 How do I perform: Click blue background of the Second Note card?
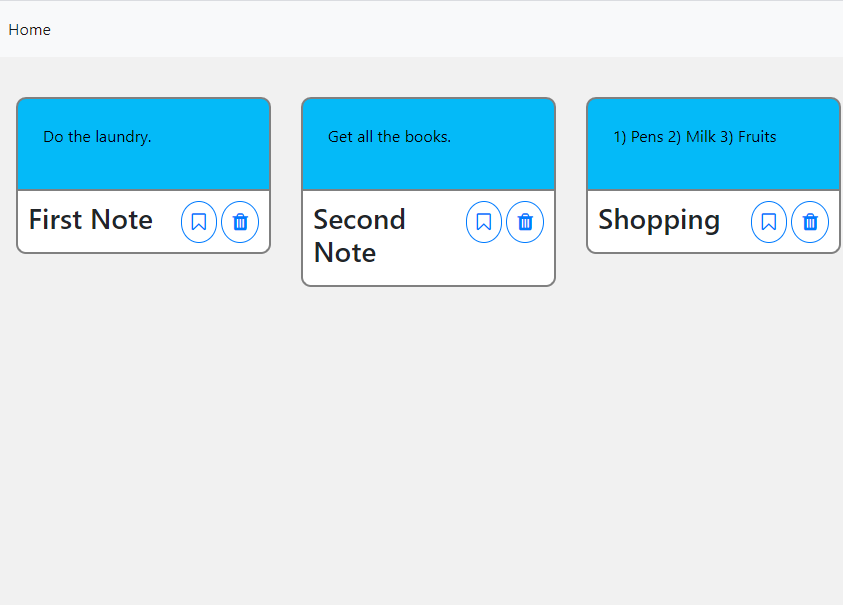point(428,168)
